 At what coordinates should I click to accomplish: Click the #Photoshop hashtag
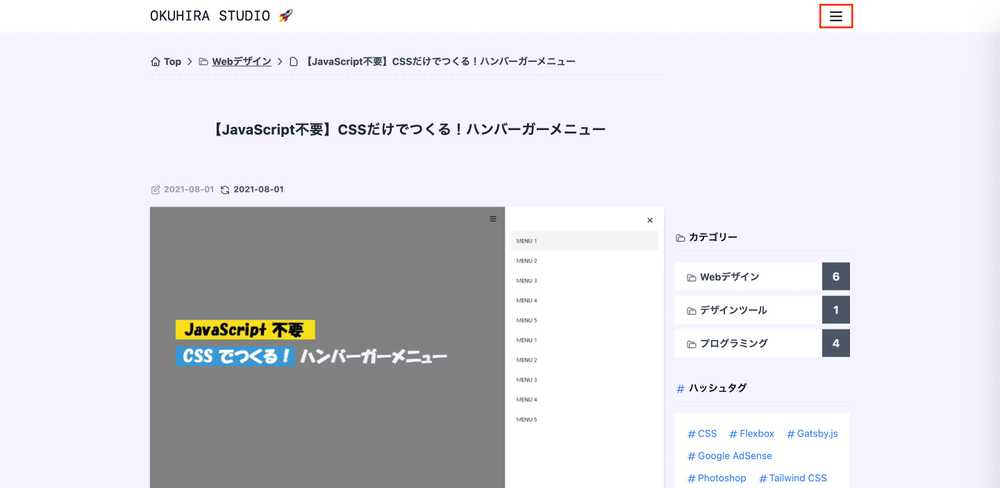coord(717,478)
